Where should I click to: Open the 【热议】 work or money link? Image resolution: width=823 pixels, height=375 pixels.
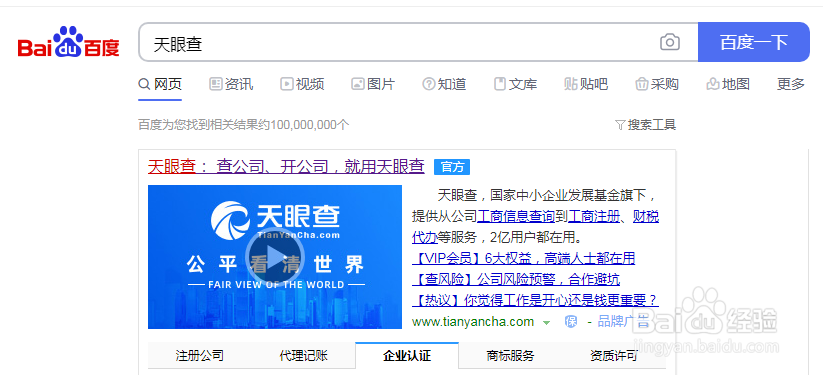(x=535, y=300)
